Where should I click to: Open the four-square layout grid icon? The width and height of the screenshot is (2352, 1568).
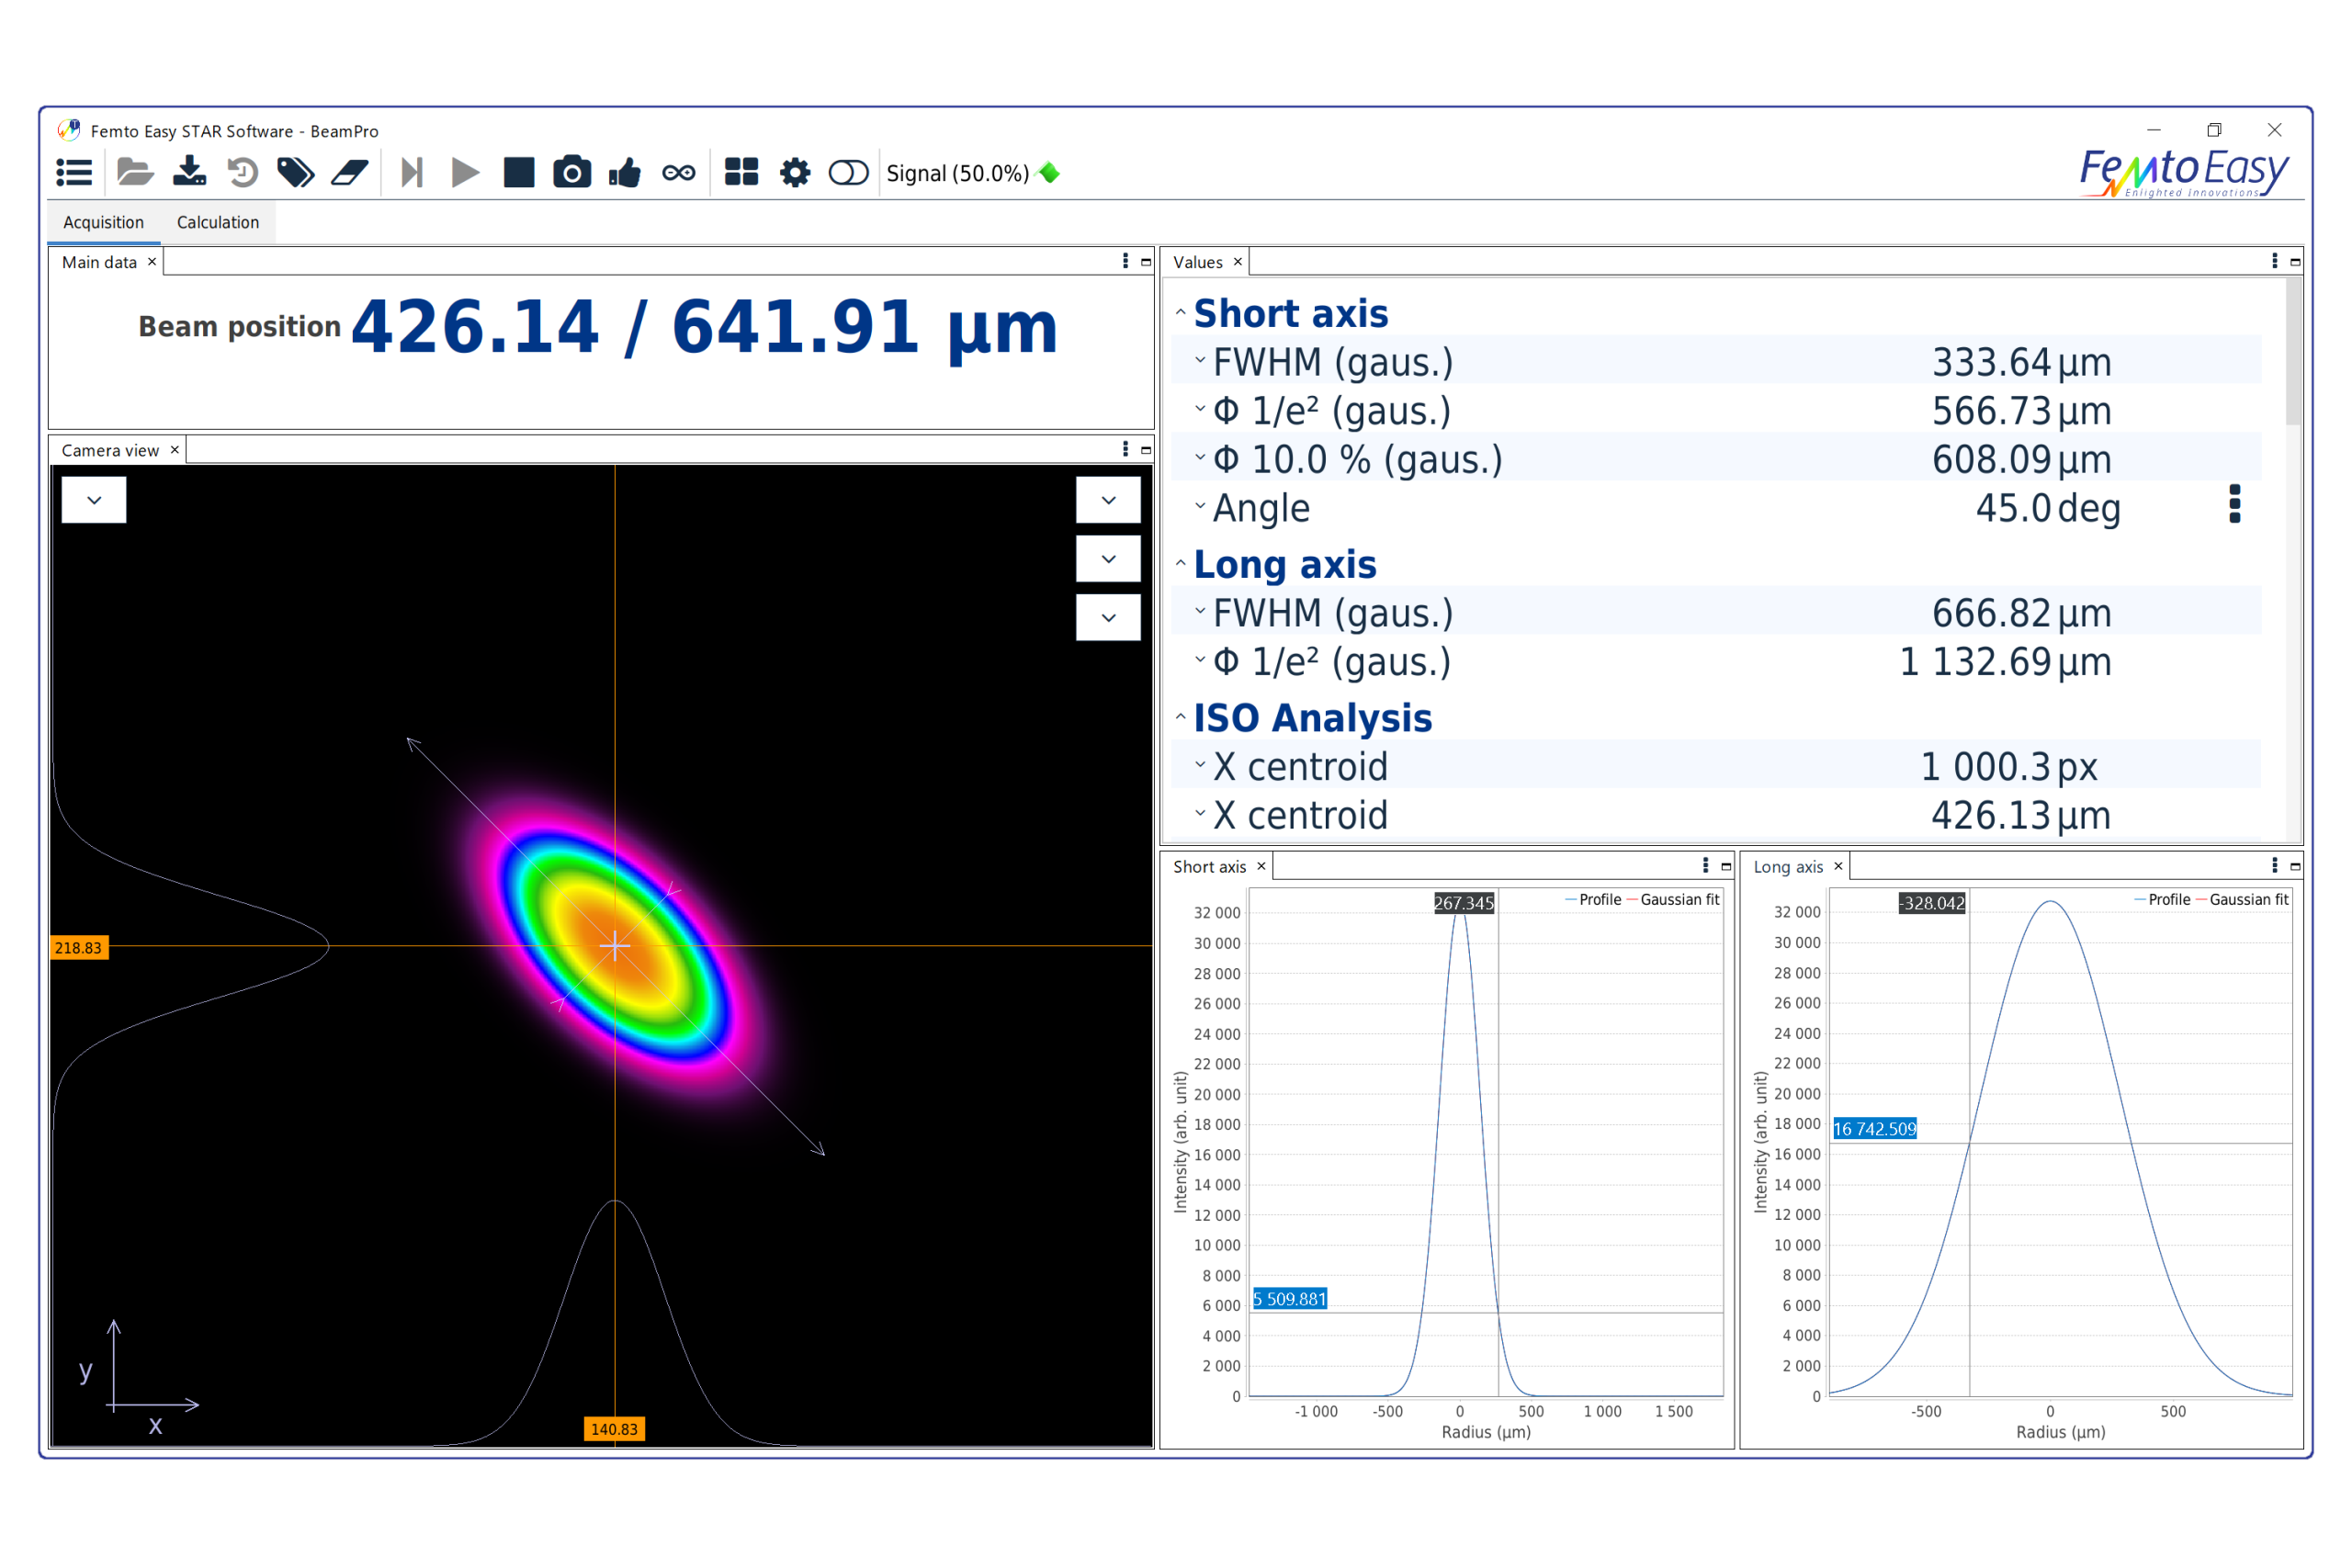(741, 173)
